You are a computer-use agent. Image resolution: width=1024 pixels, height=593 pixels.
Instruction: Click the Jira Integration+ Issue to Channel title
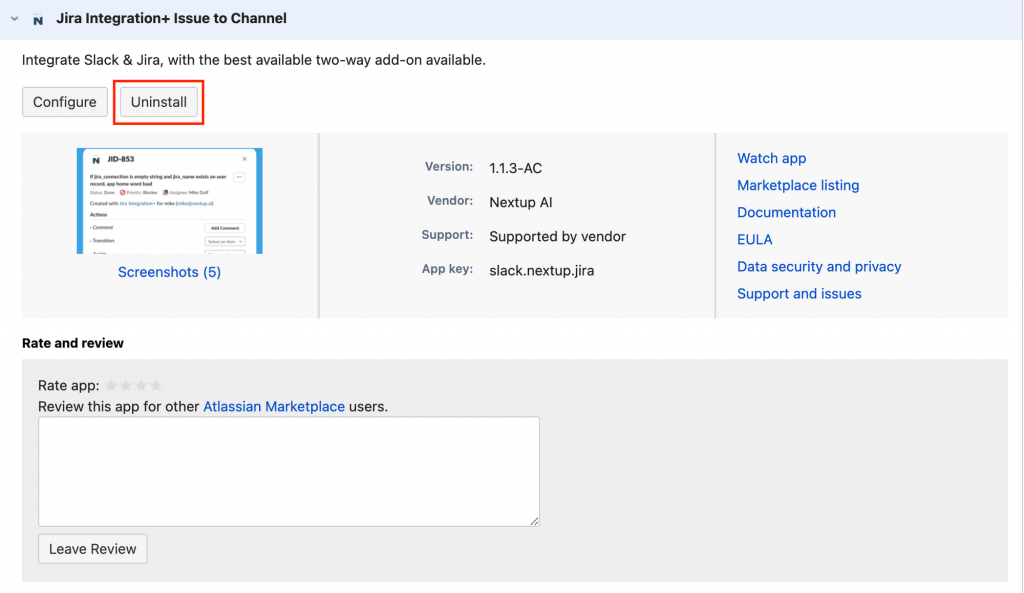(x=171, y=18)
